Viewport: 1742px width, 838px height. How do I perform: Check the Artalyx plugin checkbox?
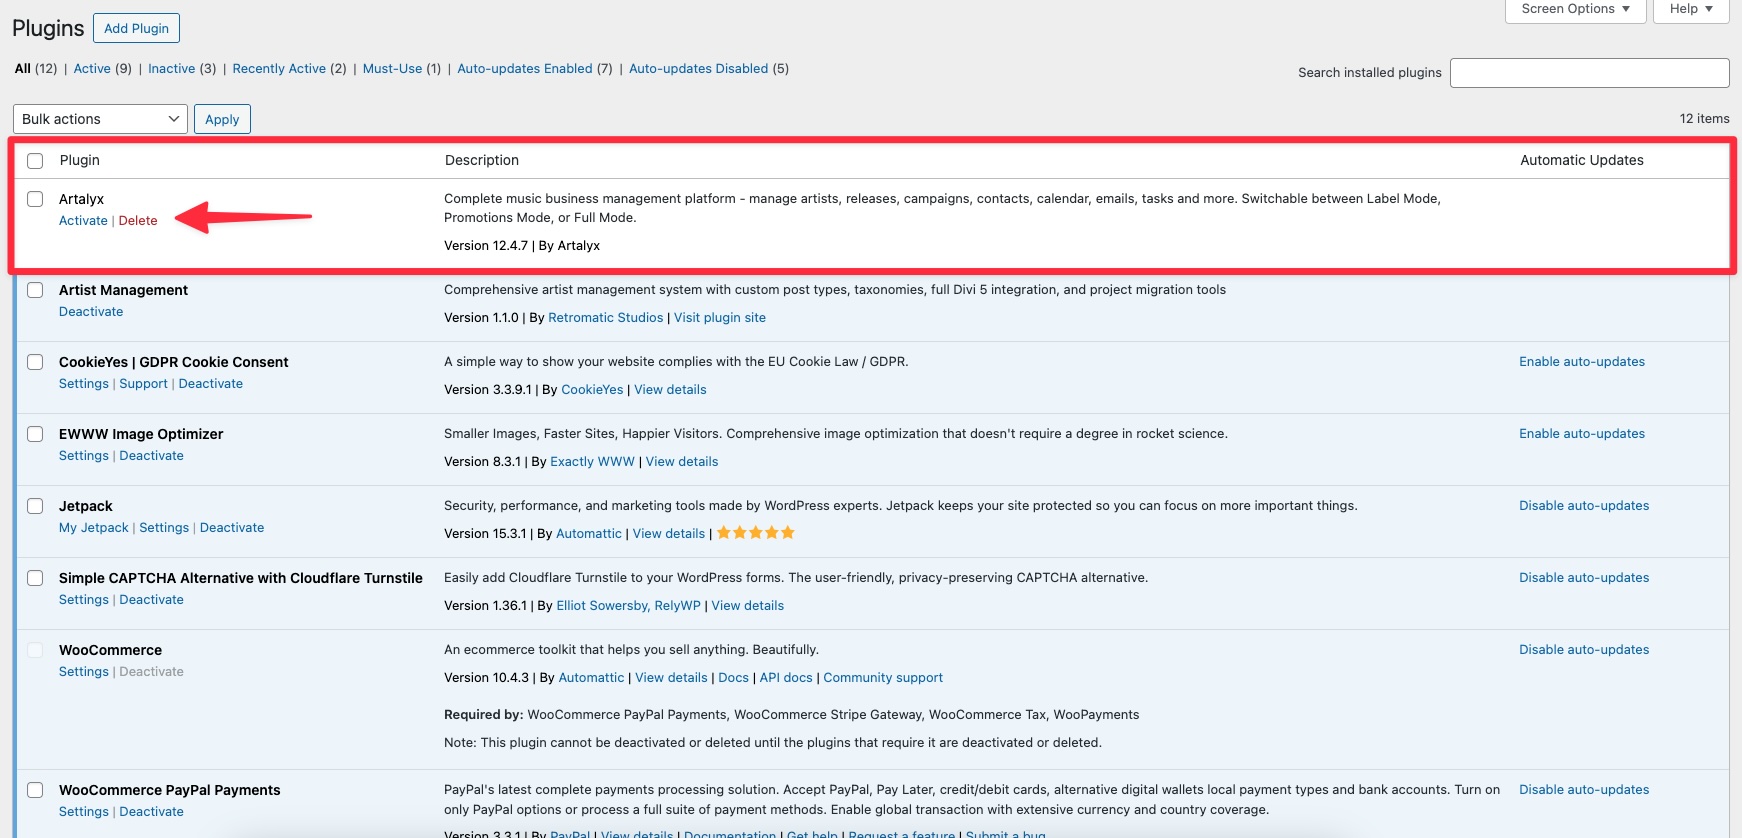pyautogui.click(x=35, y=199)
